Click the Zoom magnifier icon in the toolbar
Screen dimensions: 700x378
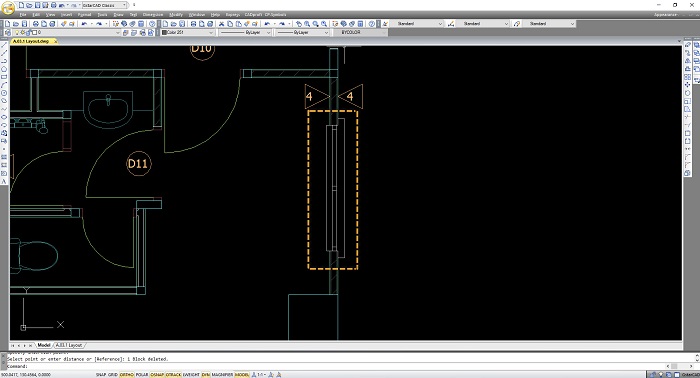[307, 24]
